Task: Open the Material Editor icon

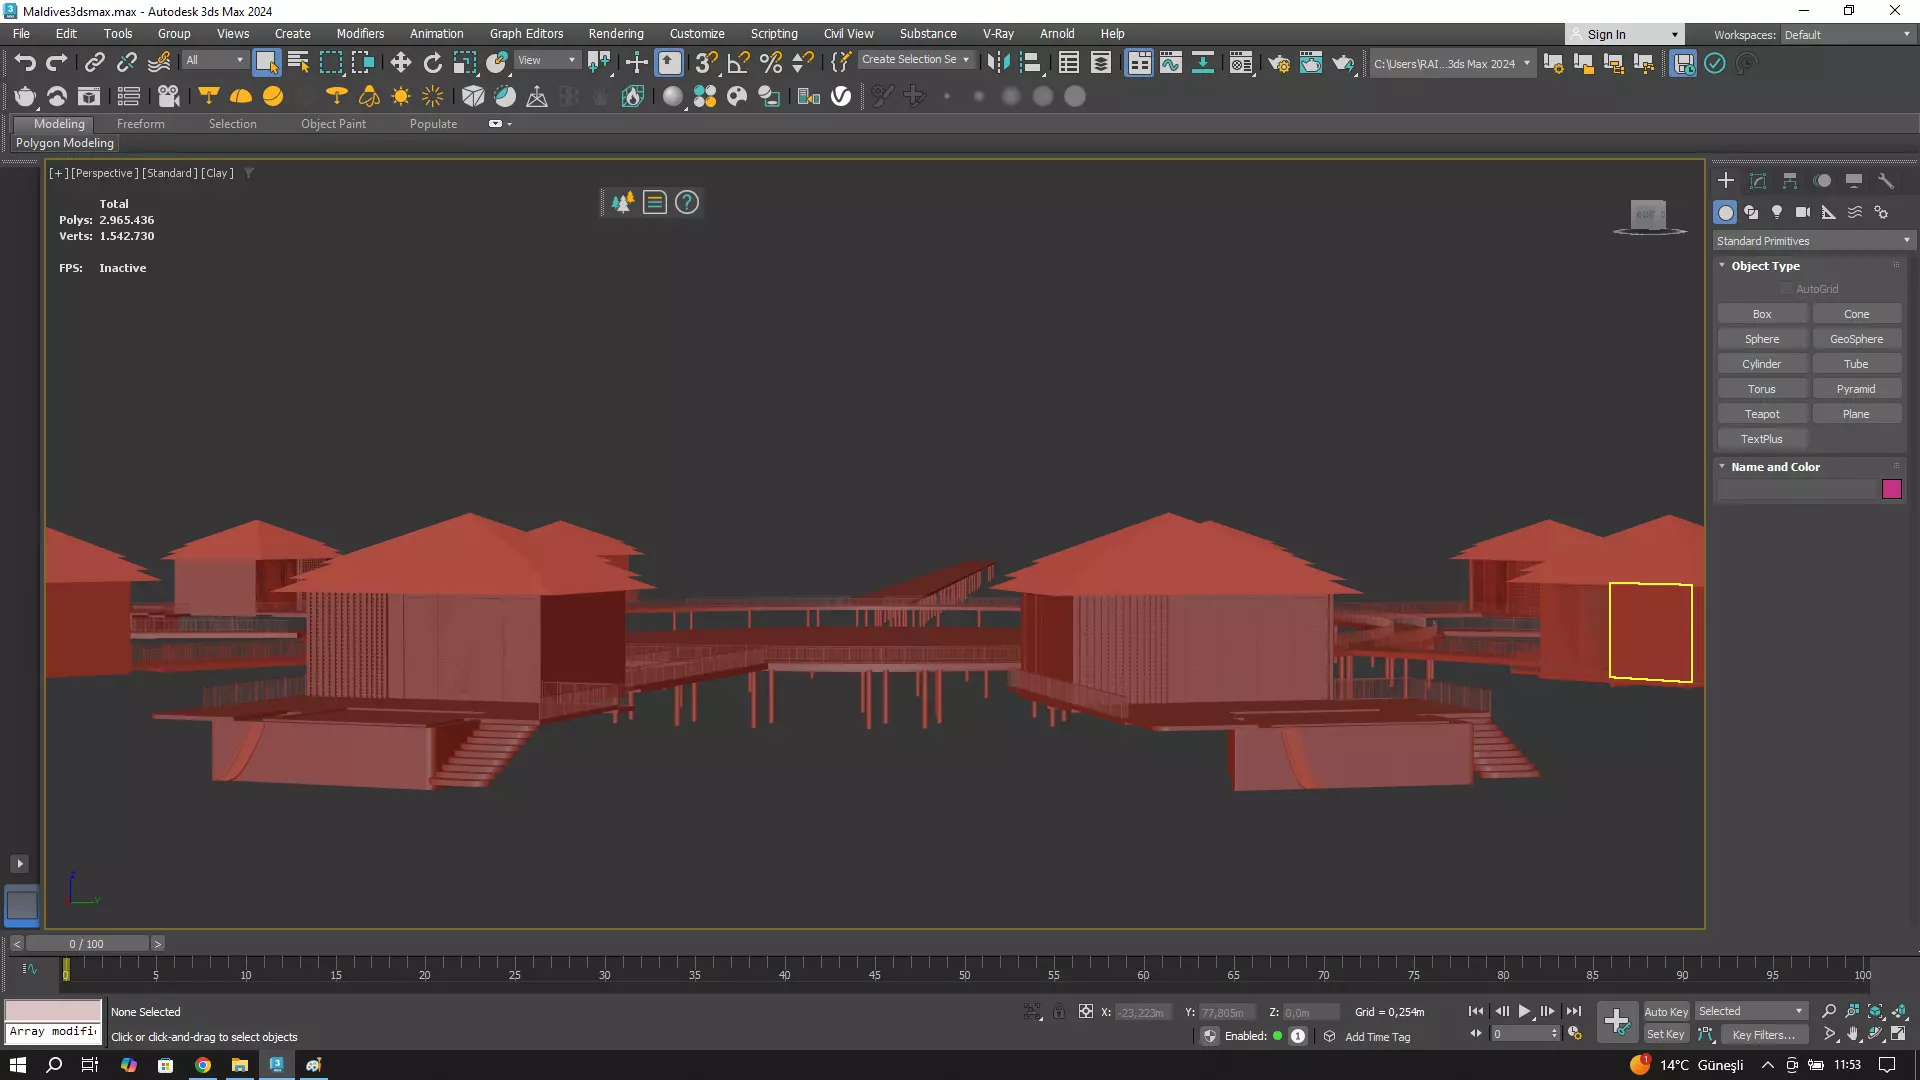Action: coord(1240,63)
